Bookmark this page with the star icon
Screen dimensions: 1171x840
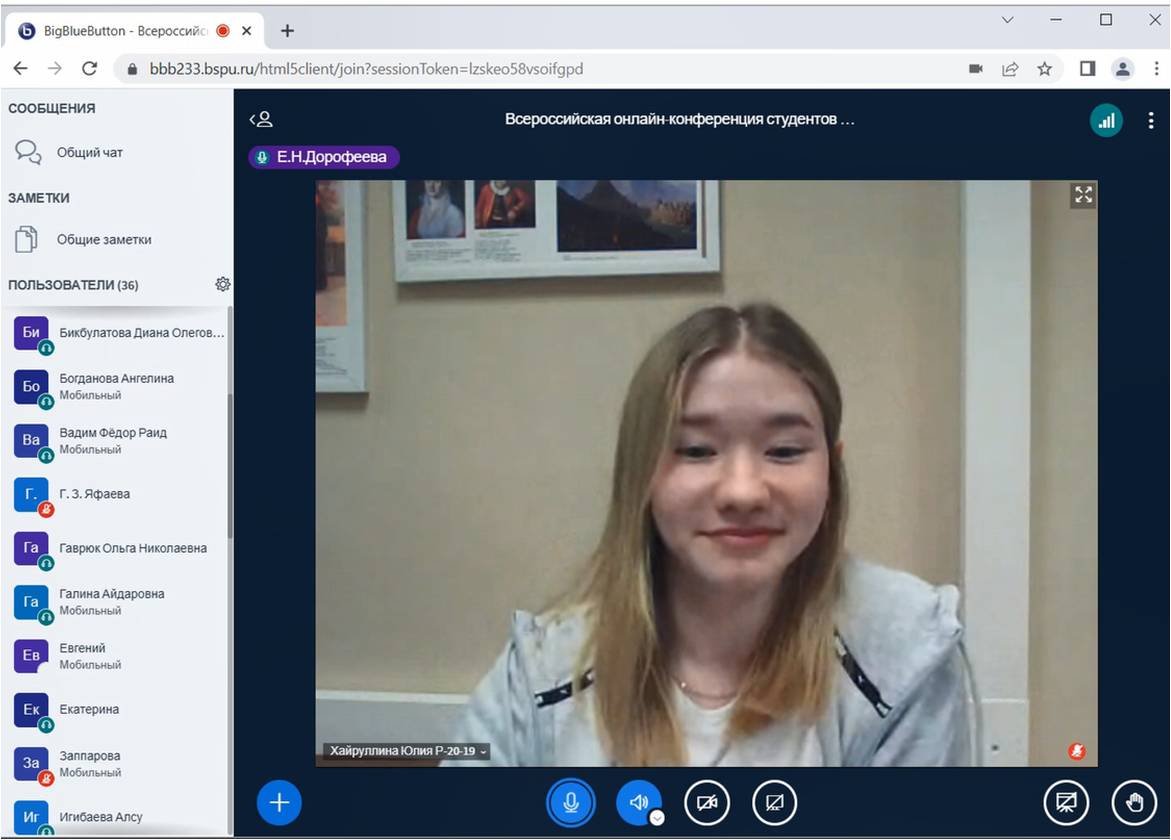click(1045, 69)
